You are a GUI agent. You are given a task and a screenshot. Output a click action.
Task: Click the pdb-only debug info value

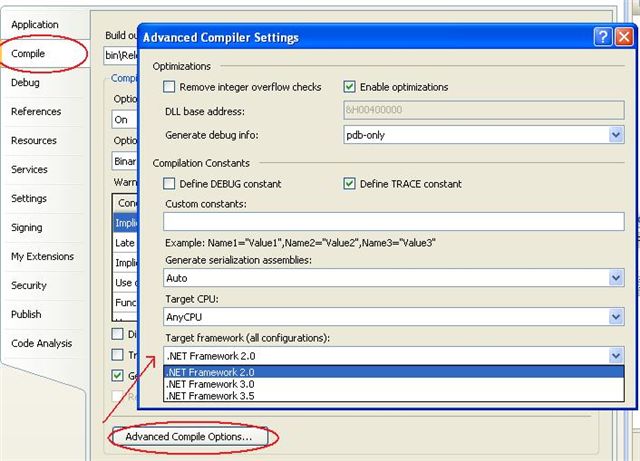point(365,135)
